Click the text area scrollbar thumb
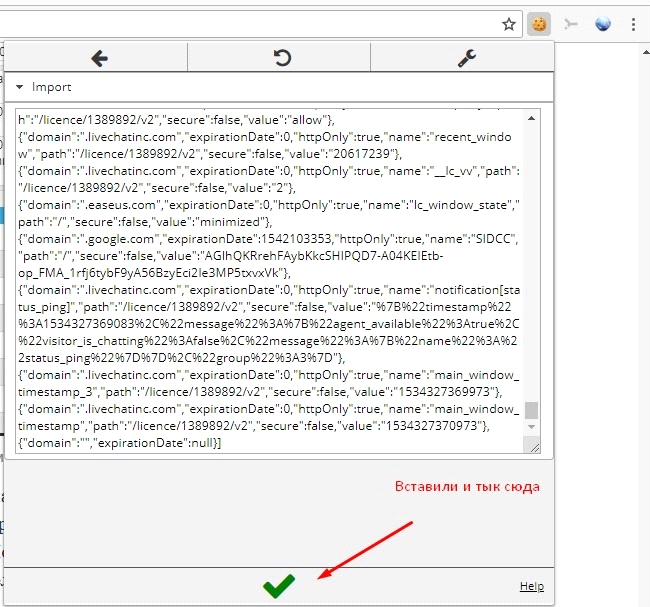This screenshot has width=650, height=607. click(532, 410)
